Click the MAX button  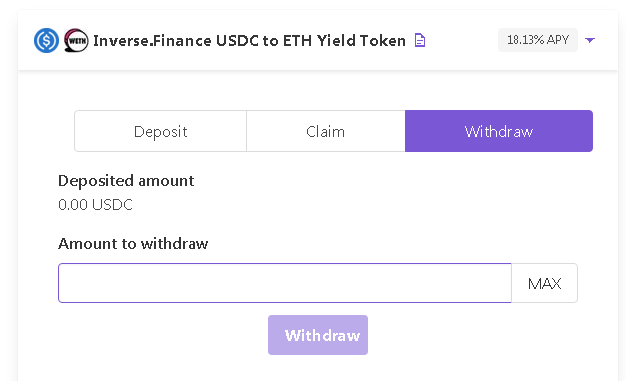coord(544,283)
